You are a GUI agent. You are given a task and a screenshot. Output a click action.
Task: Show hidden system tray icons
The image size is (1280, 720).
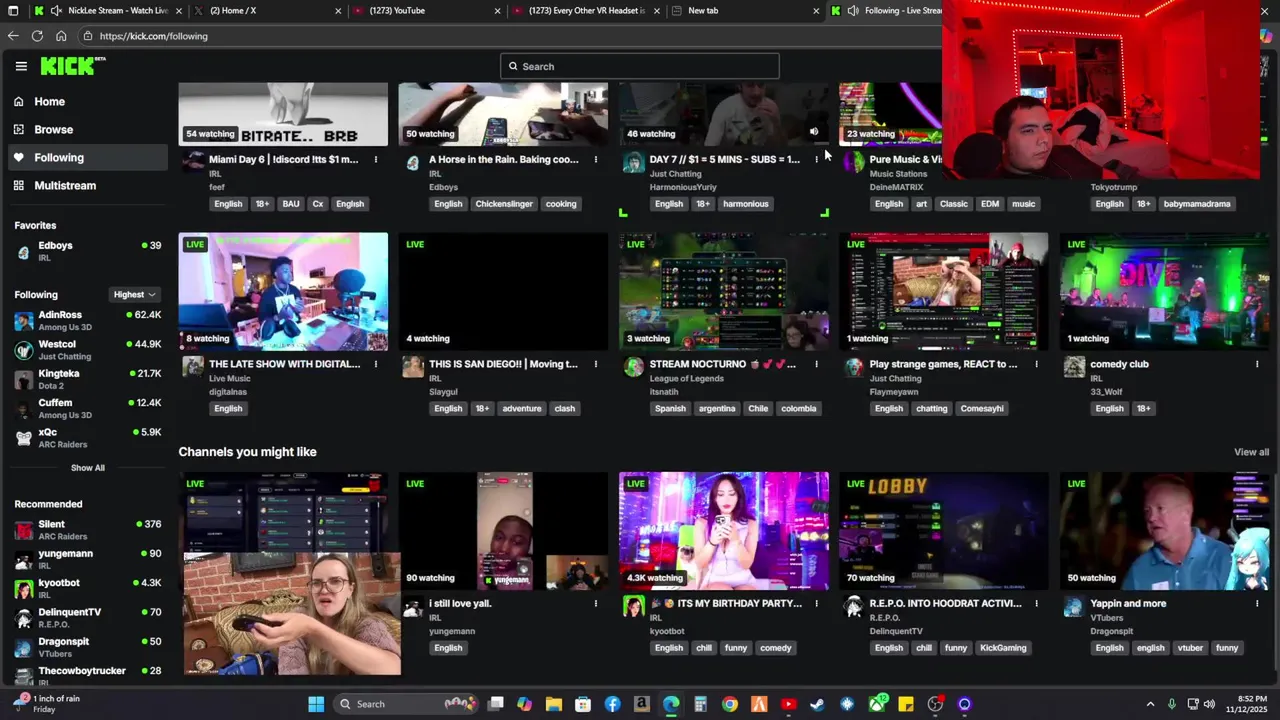click(x=1150, y=704)
